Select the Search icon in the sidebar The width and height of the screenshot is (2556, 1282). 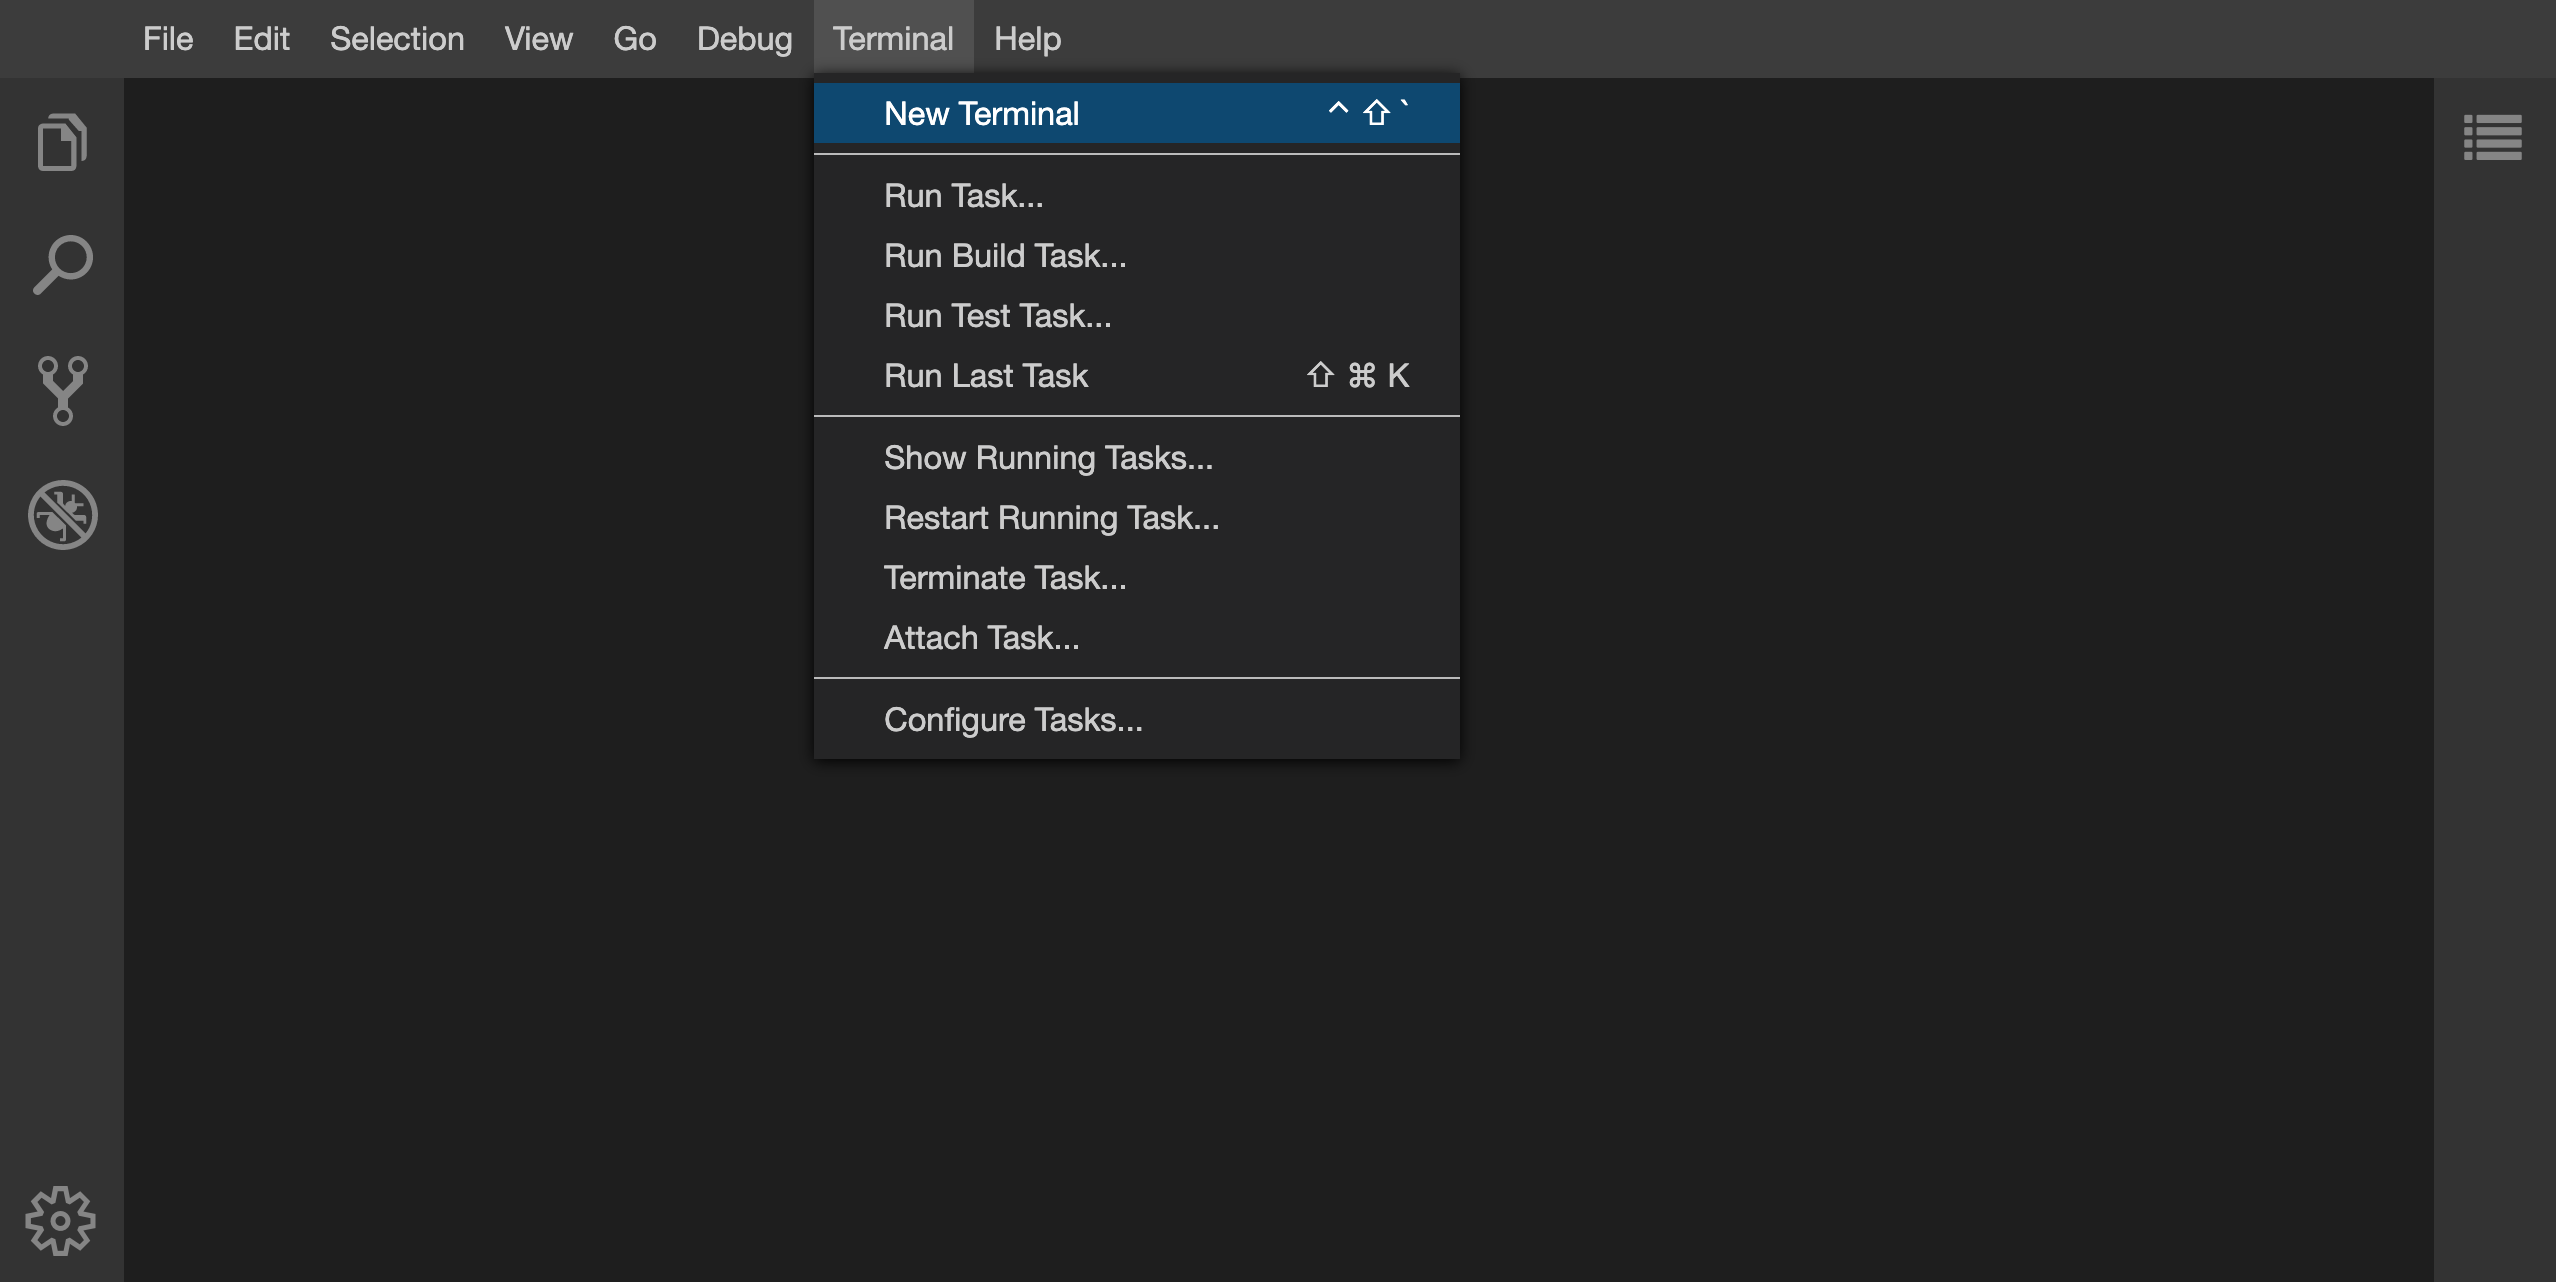coord(62,263)
